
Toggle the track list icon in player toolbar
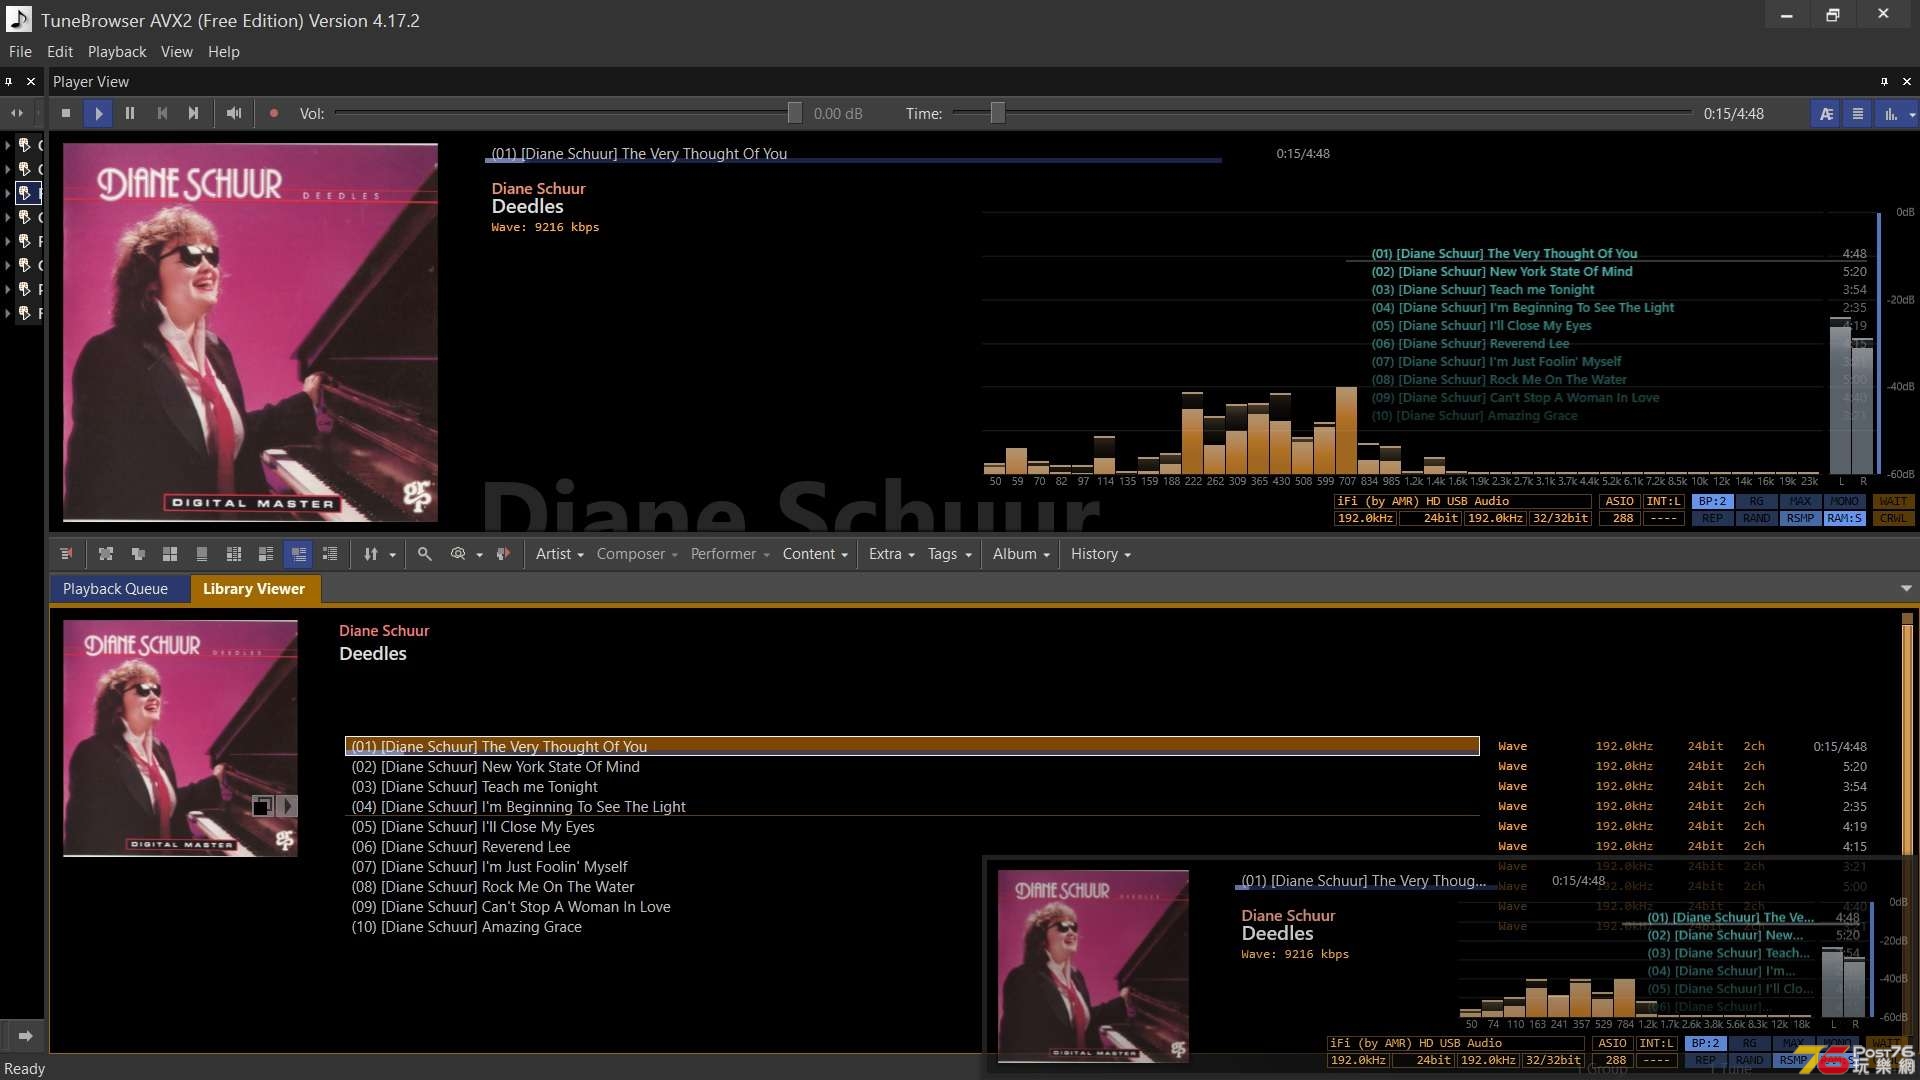coord(1858,114)
